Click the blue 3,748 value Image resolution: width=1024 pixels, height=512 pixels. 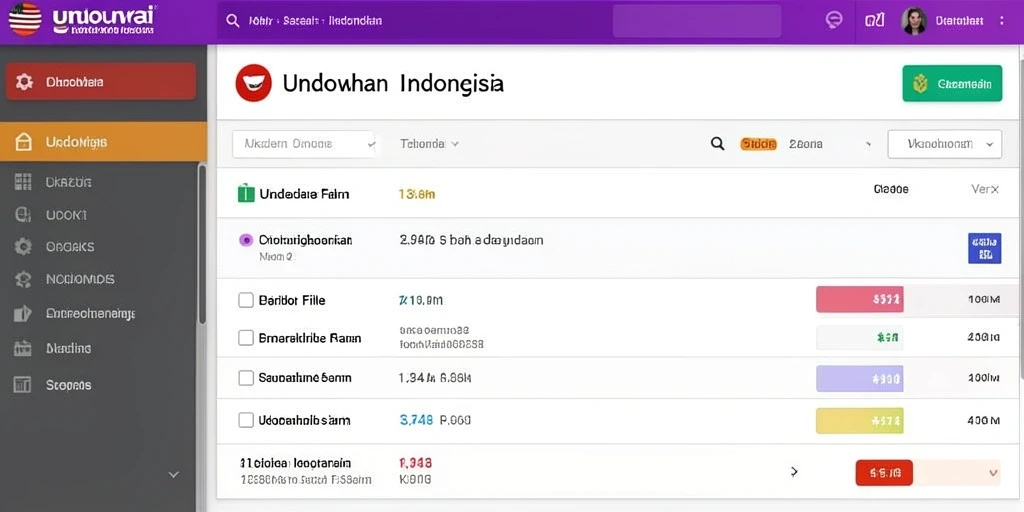point(416,421)
